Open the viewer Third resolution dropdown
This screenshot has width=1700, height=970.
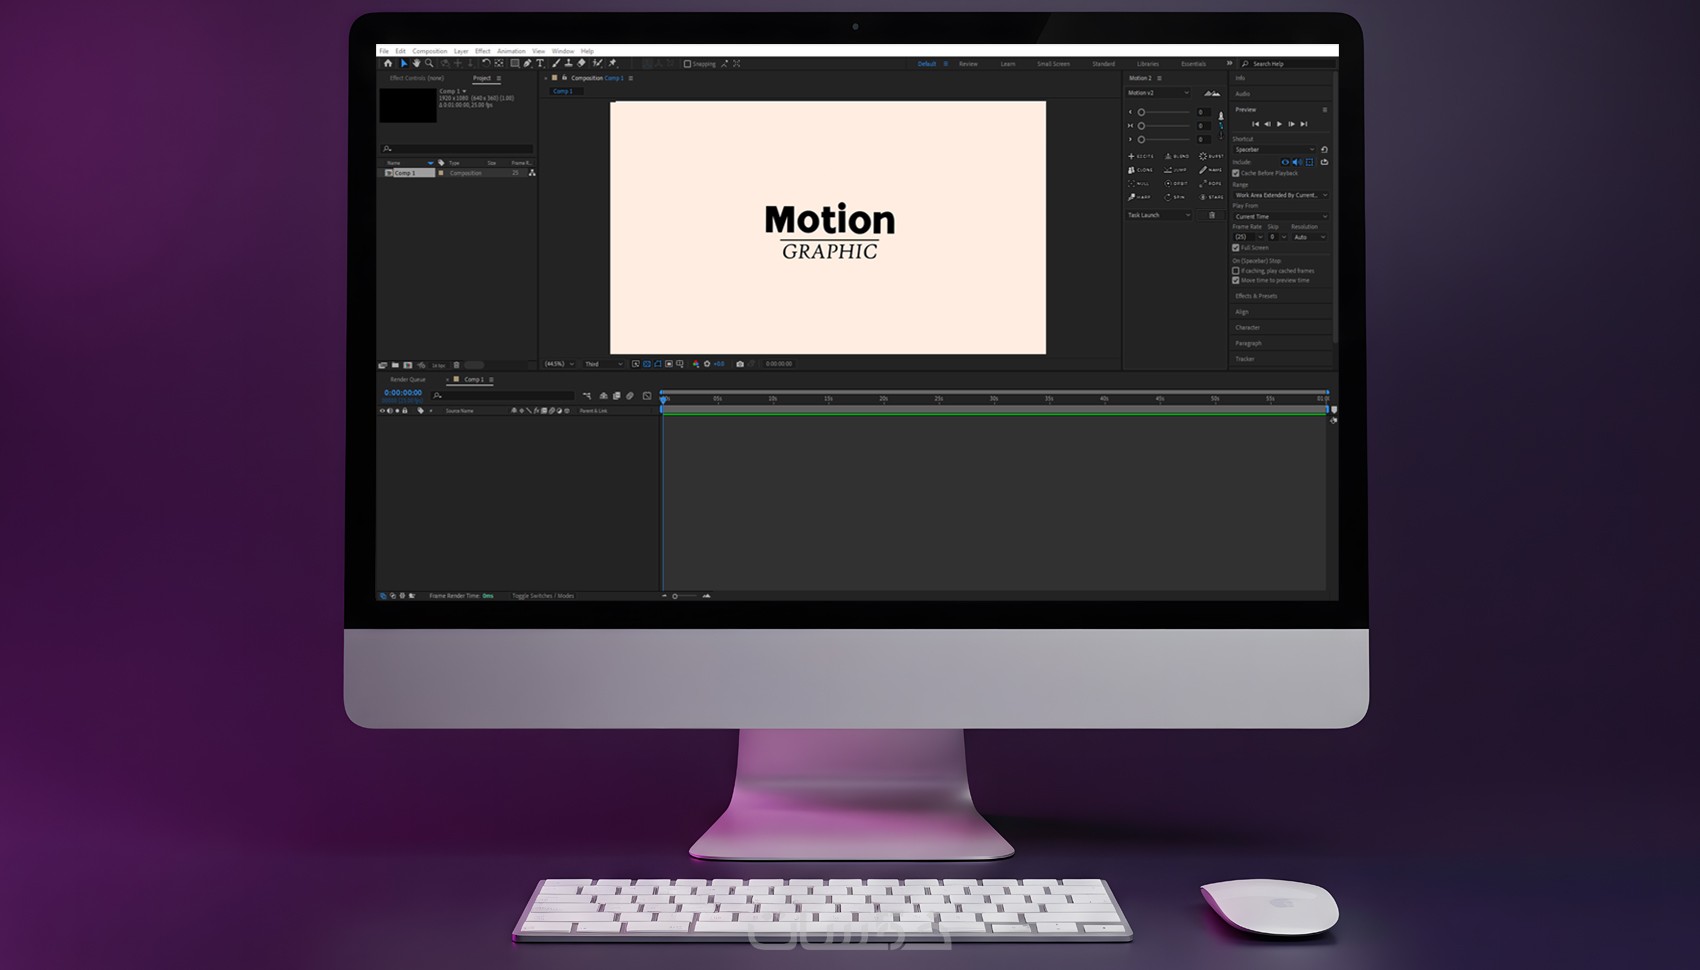[x=603, y=364]
